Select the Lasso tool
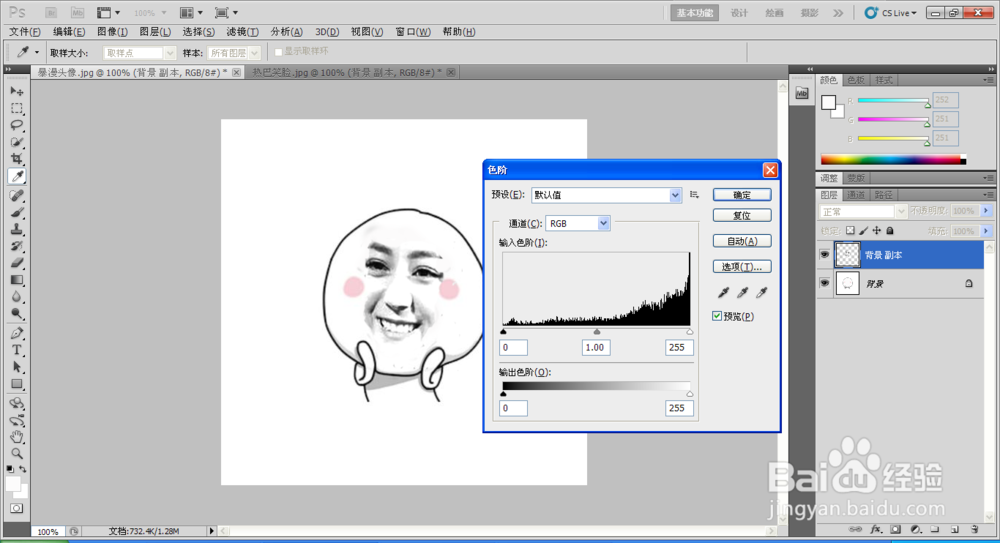This screenshot has width=1000, height=543. (x=17, y=125)
